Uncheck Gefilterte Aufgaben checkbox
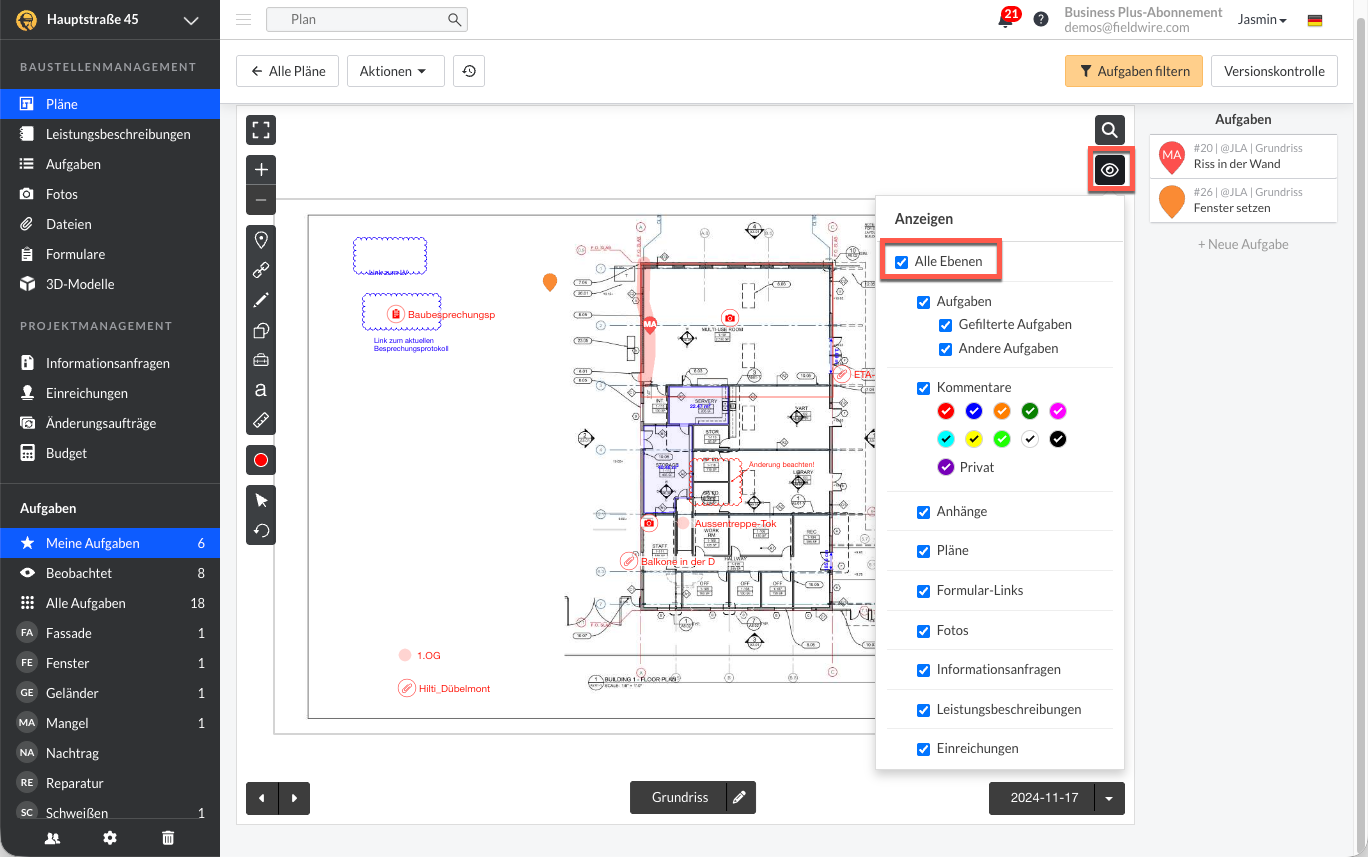 point(946,325)
